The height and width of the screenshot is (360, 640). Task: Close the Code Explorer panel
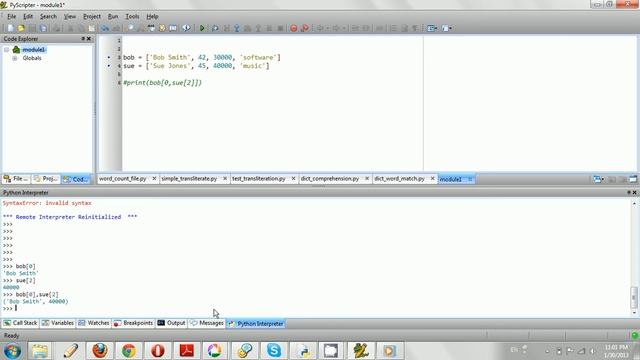point(89,38)
